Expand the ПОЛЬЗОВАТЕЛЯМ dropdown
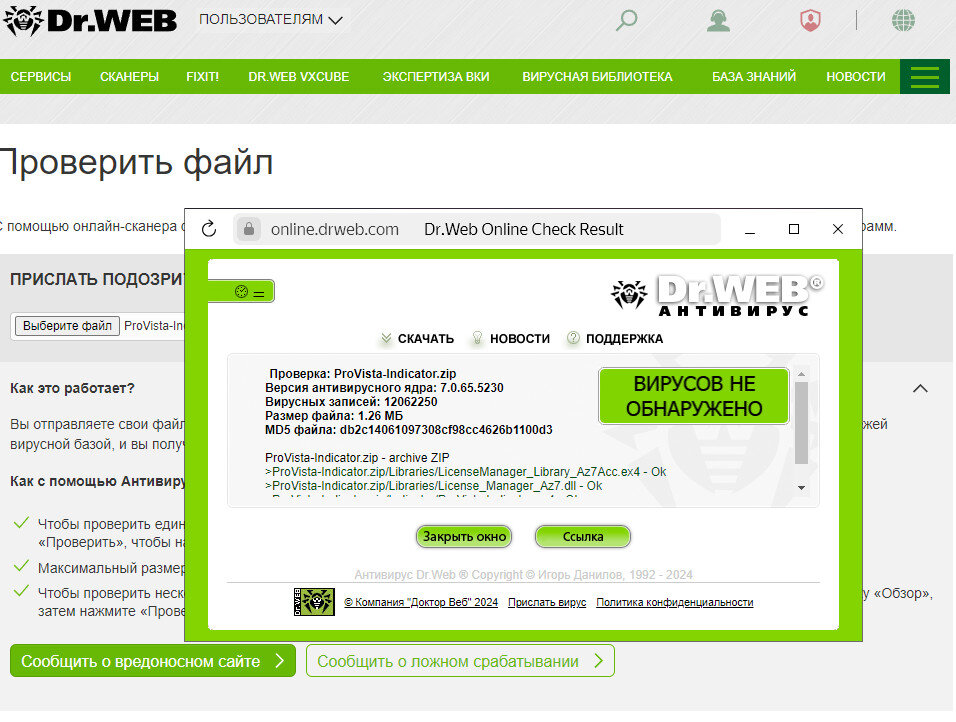This screenshot has width=956, height=722. [x=271, y=20]
